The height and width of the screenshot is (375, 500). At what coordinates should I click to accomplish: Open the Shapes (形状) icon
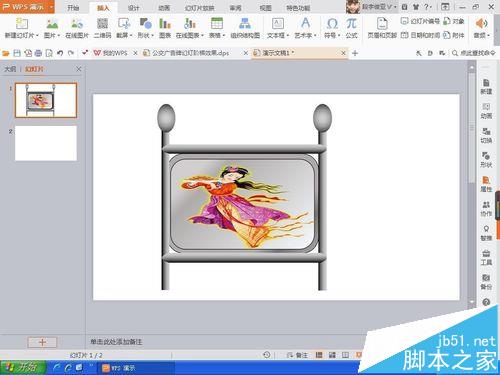(145, 24)
